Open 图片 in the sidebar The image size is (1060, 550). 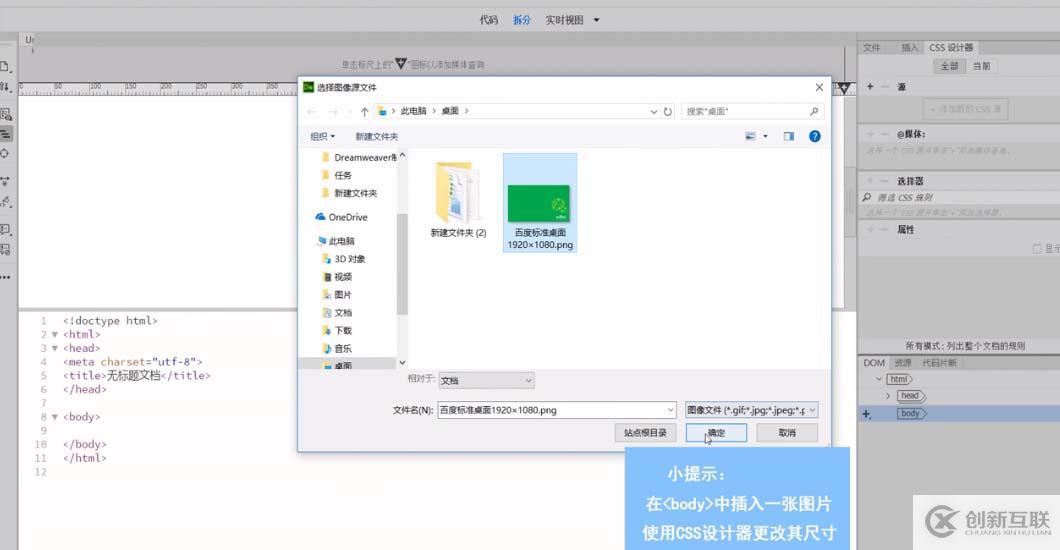tap(337, 295)
